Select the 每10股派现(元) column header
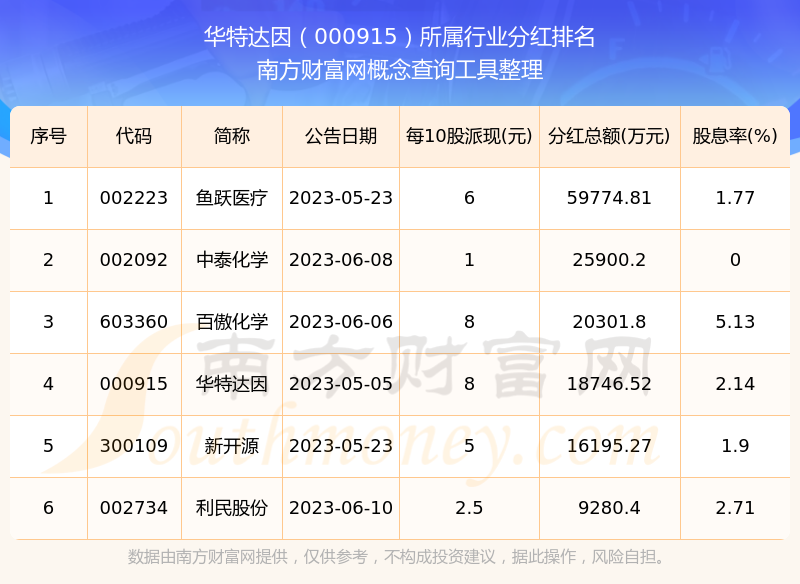Screen dimensions: 800x584 [469, 136]
